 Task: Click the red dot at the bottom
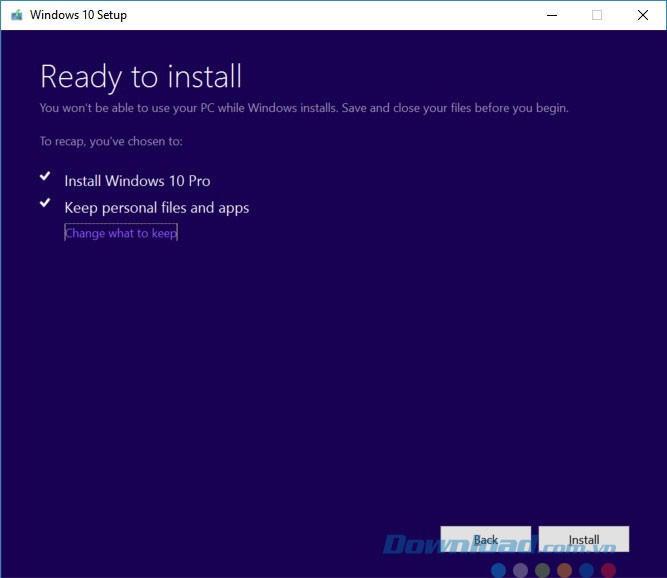click(608, 570)
